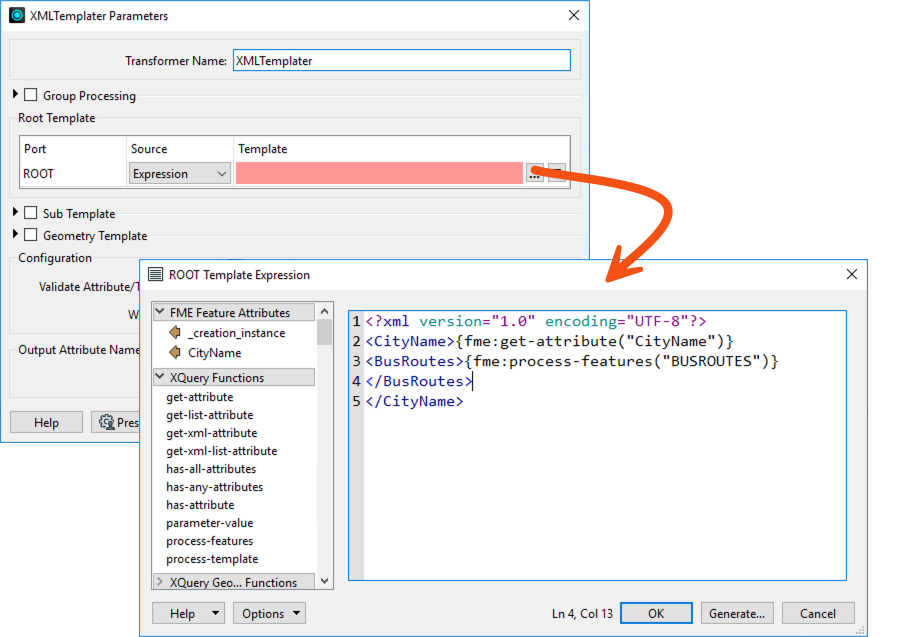Cancel the ROOT Template Expression dialog

[x=818, y=613]
